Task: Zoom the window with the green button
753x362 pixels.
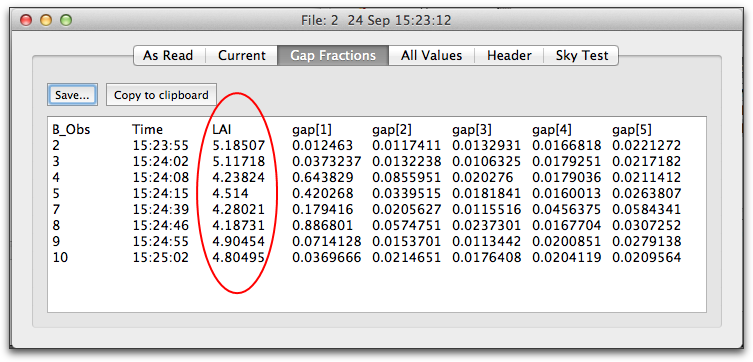Action: coord(65,20)
